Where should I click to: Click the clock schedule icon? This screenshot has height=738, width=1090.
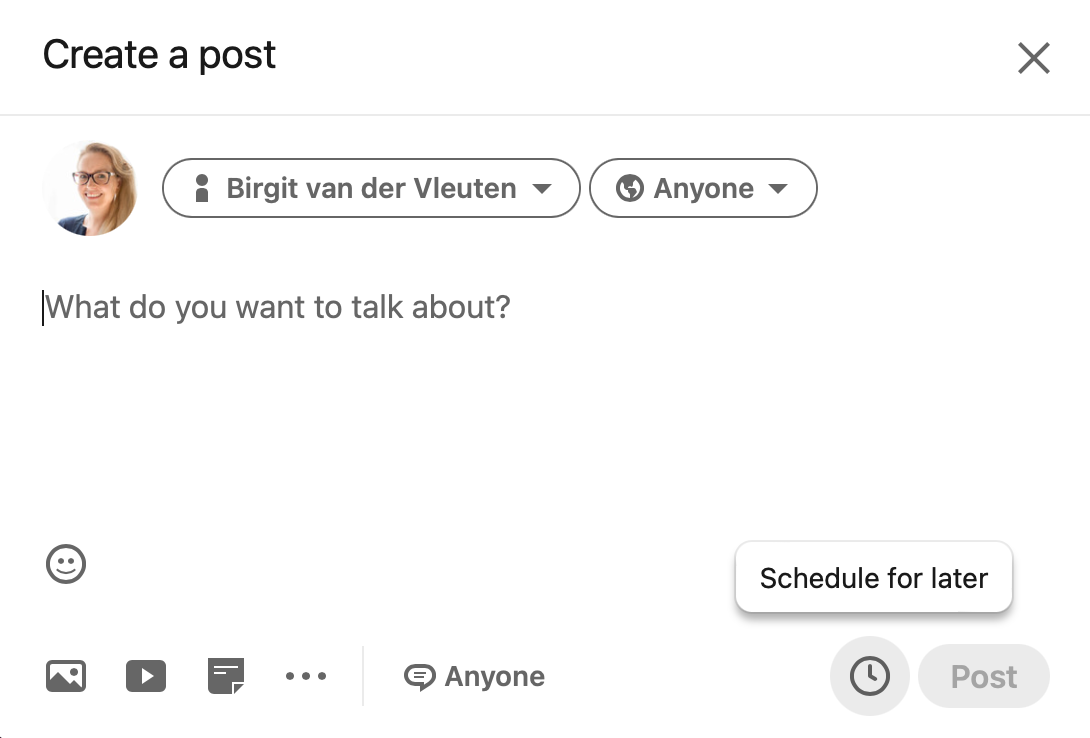tap(870, 676)
